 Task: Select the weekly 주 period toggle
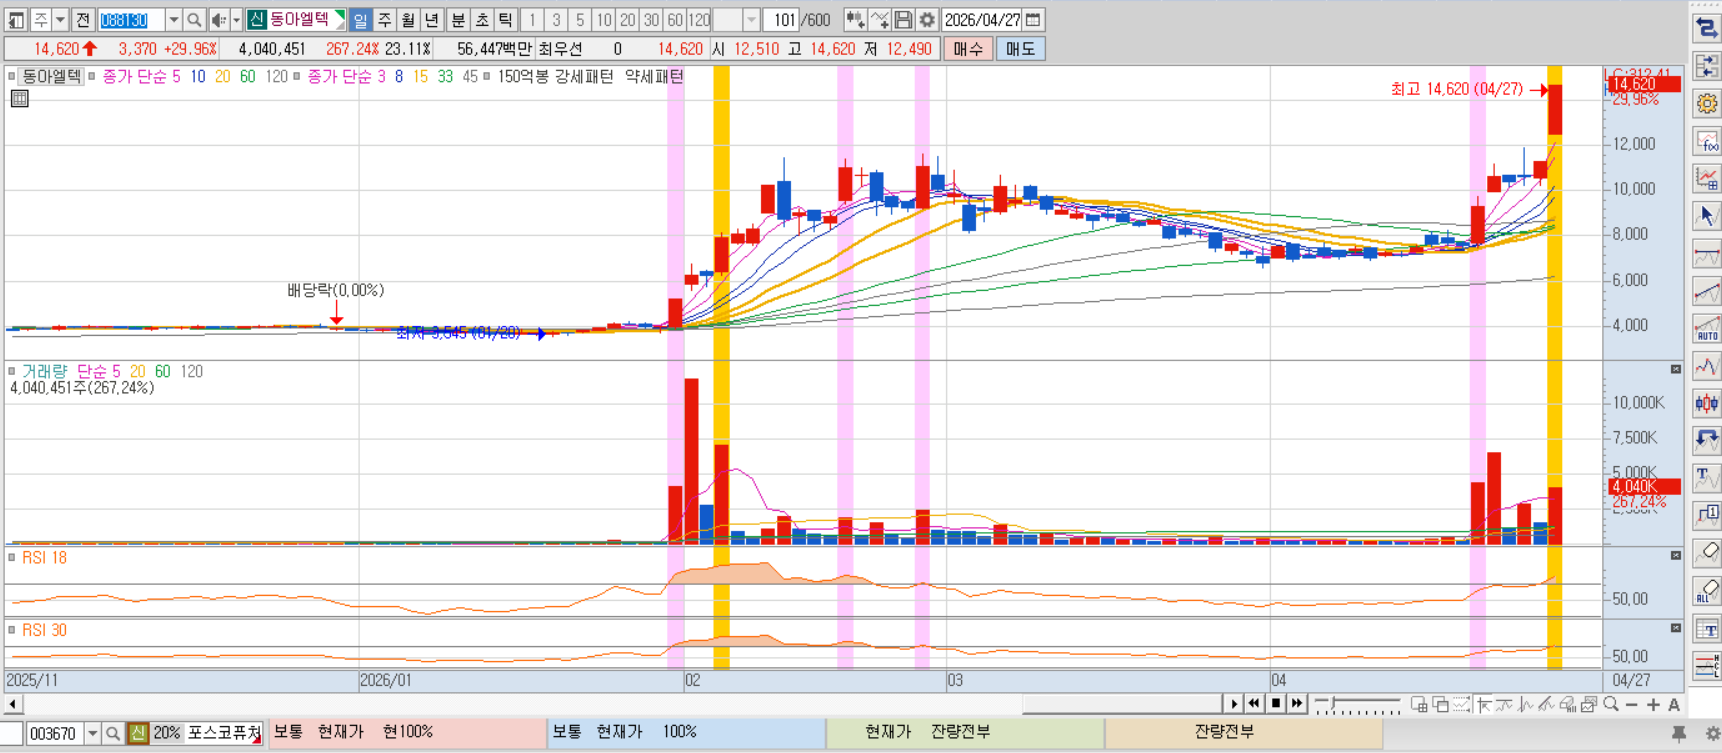(x=384, y=20)
